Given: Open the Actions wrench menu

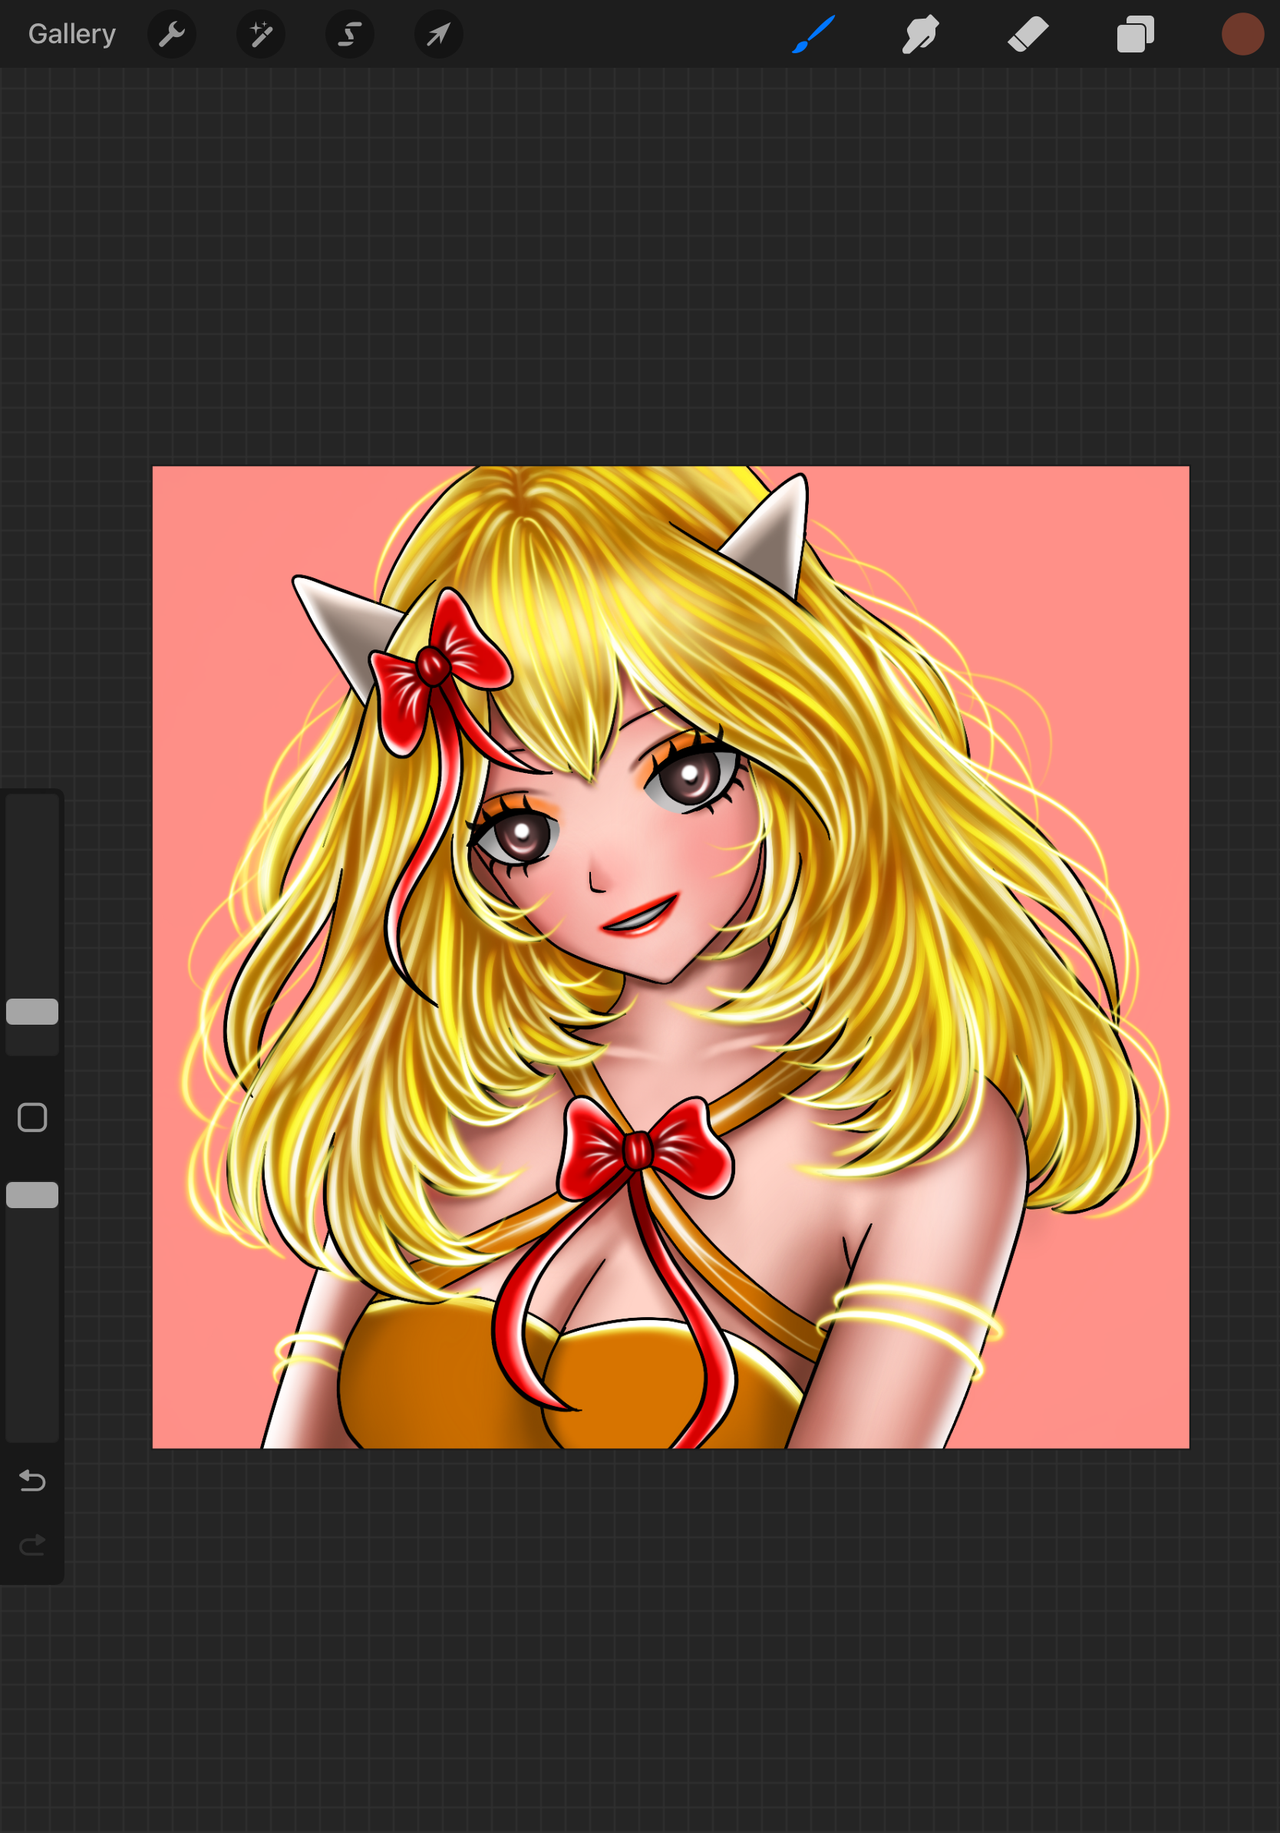Looking at the screenshot, I should 172,35.
